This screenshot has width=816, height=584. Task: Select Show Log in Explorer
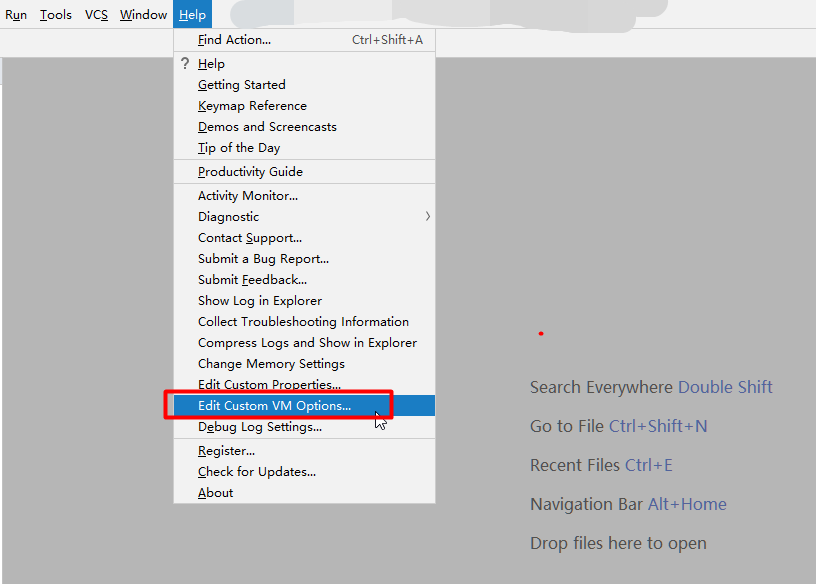[304, 301]
